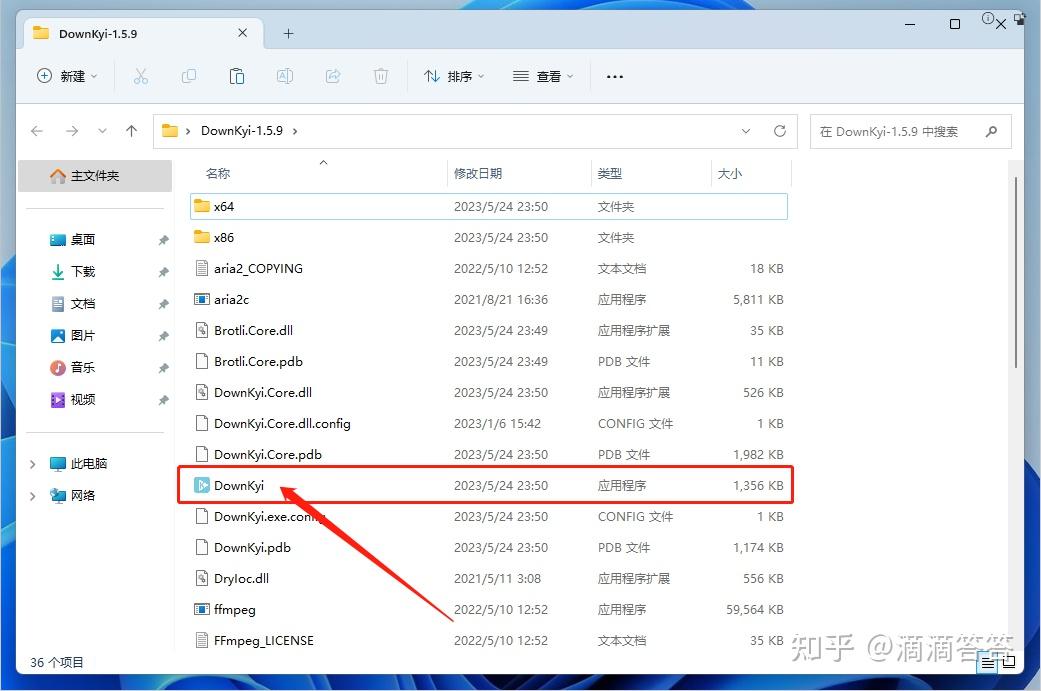Click the x86 folder icon
The image size is (1041, 691).
coord(202,237)
